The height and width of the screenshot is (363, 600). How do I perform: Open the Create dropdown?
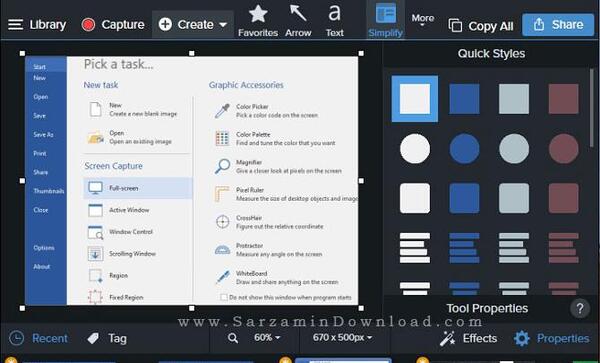[x=192, y=24]
